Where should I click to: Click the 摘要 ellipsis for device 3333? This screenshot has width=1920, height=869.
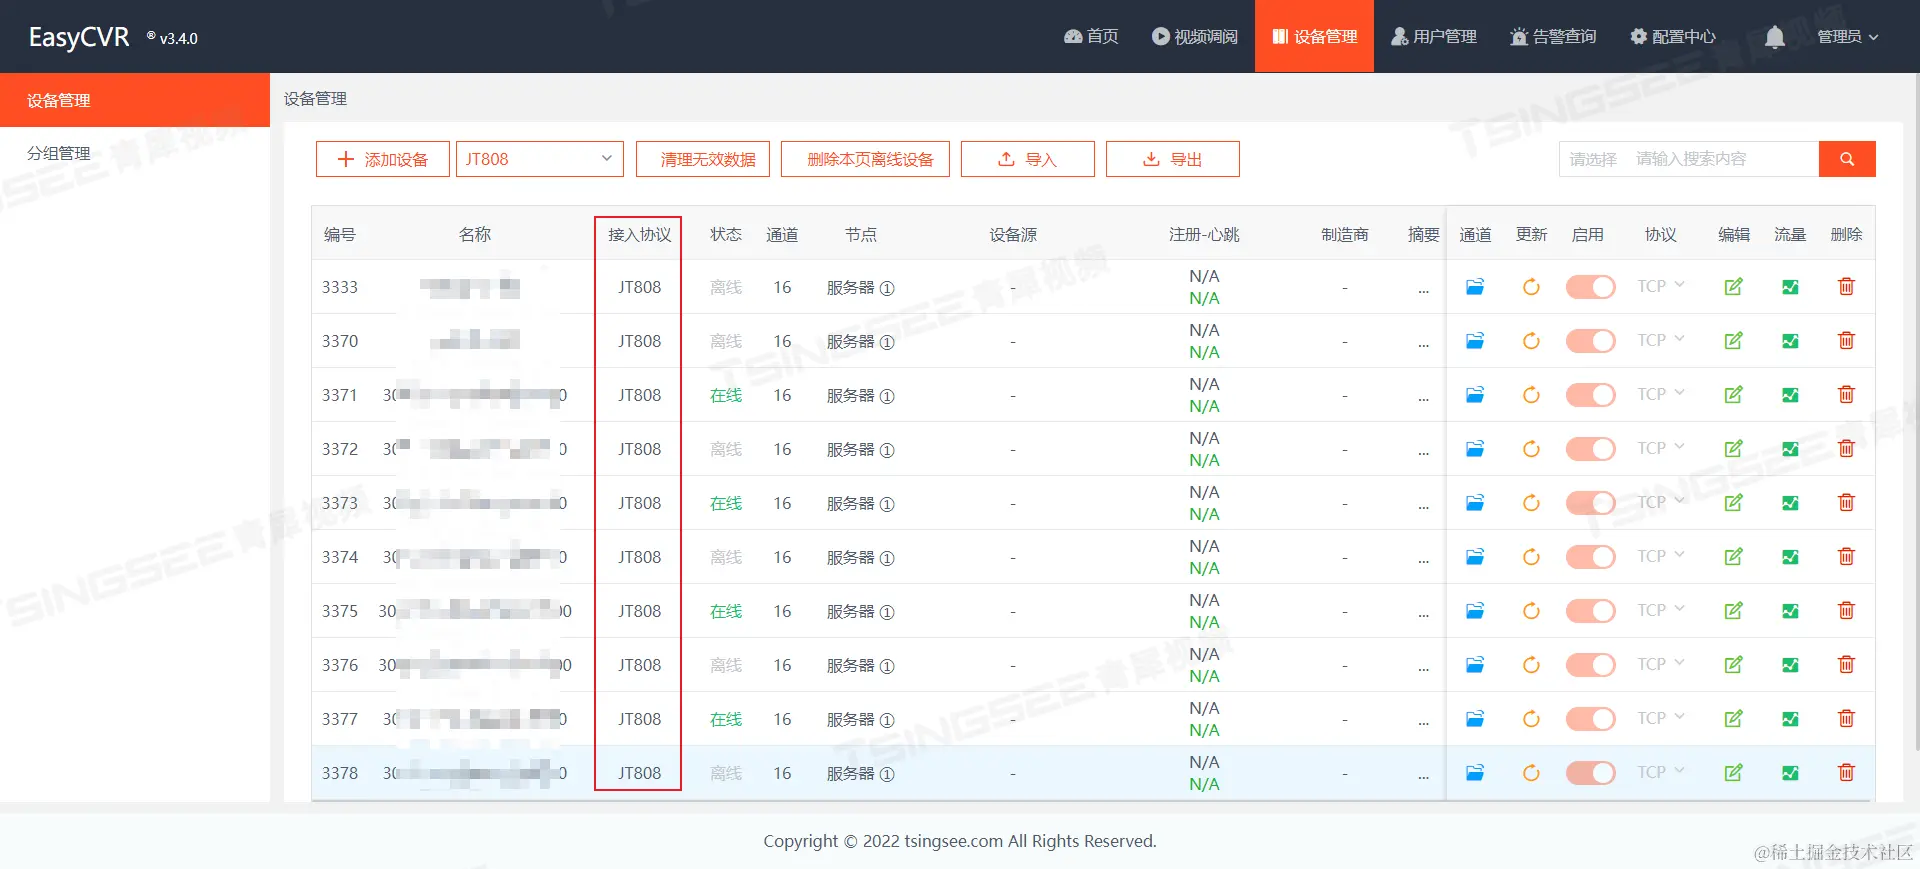click(x=1423, y=290)
